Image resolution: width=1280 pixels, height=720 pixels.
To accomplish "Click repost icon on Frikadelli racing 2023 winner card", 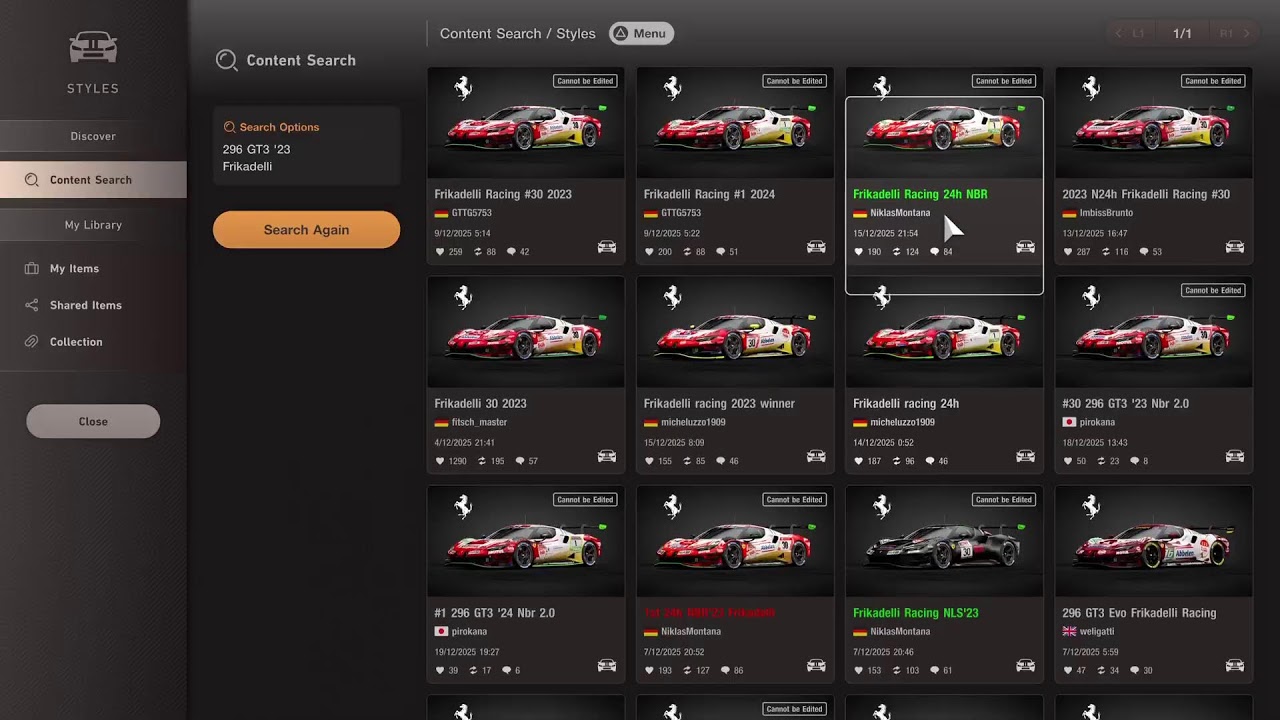I will [685, 461].
